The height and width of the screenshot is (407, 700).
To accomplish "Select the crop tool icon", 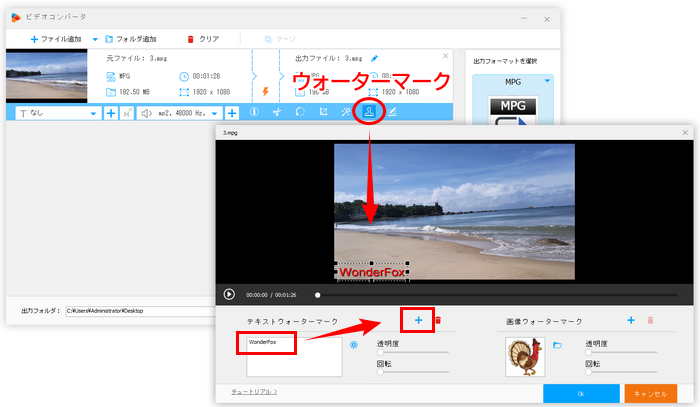I will point(323,112).
